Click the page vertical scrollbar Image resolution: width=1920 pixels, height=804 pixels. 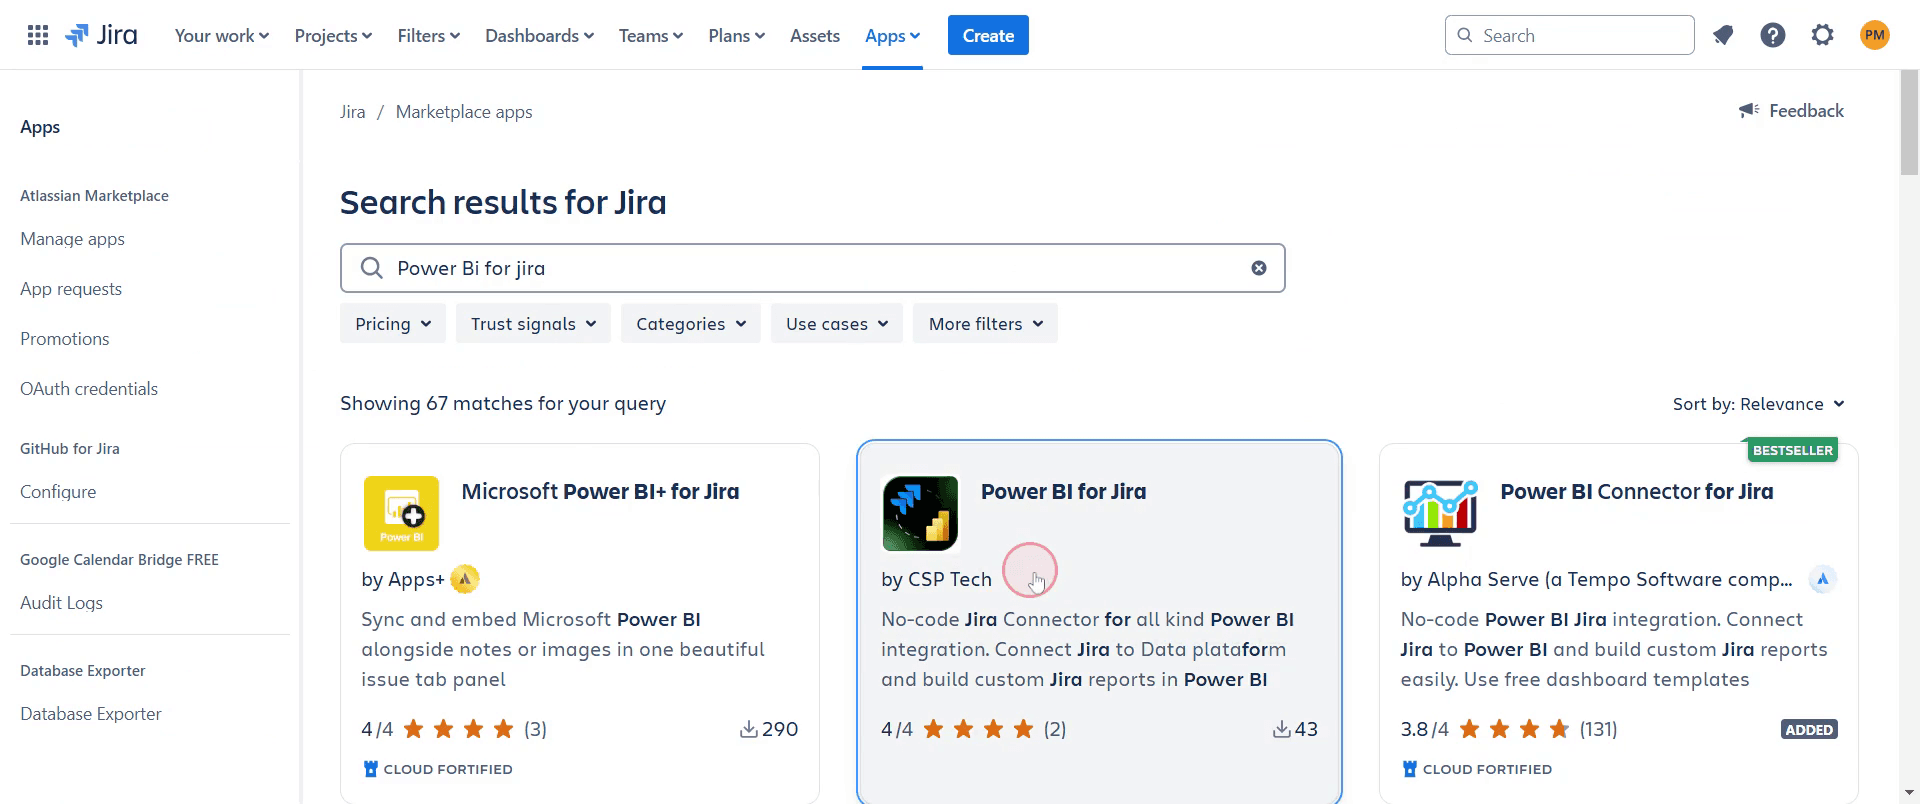tap(1909, 125)
